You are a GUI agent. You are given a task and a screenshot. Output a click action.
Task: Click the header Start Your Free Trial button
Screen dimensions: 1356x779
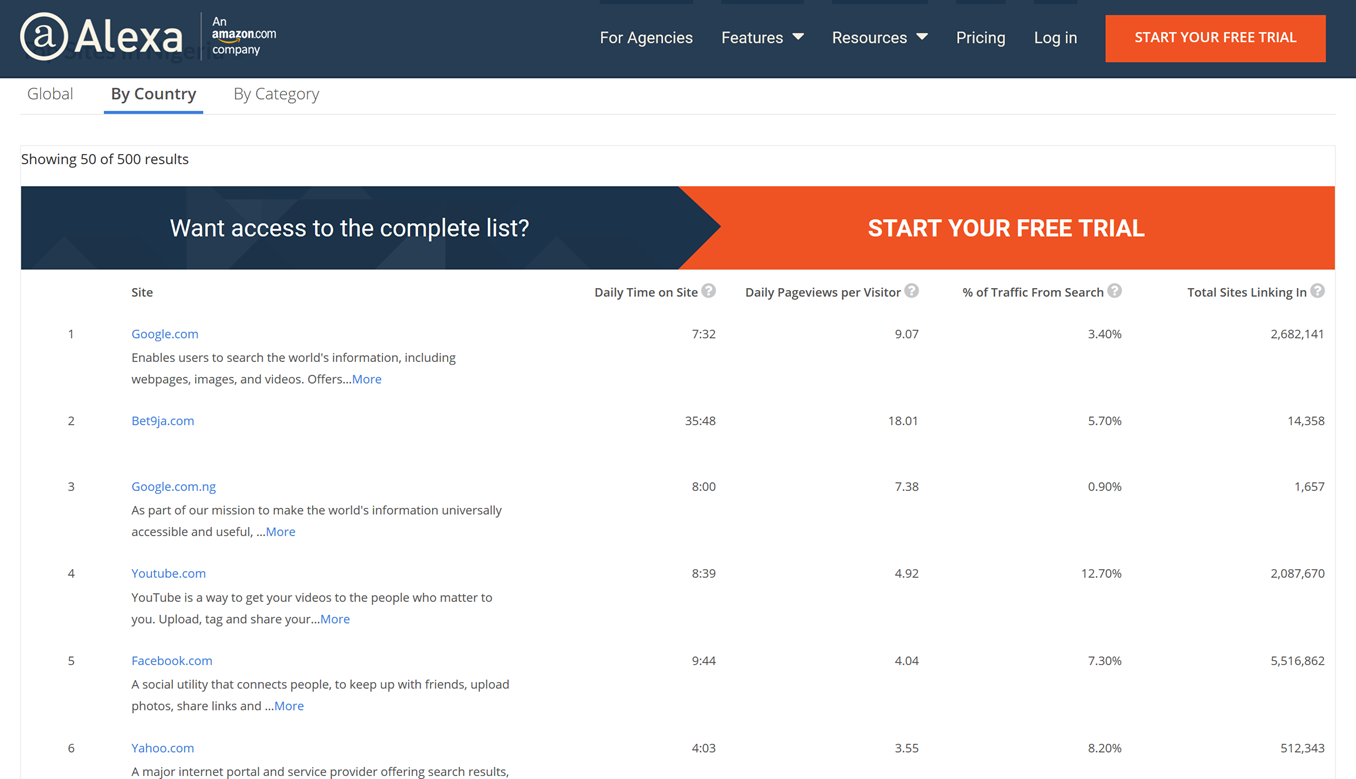[1215, 38]
